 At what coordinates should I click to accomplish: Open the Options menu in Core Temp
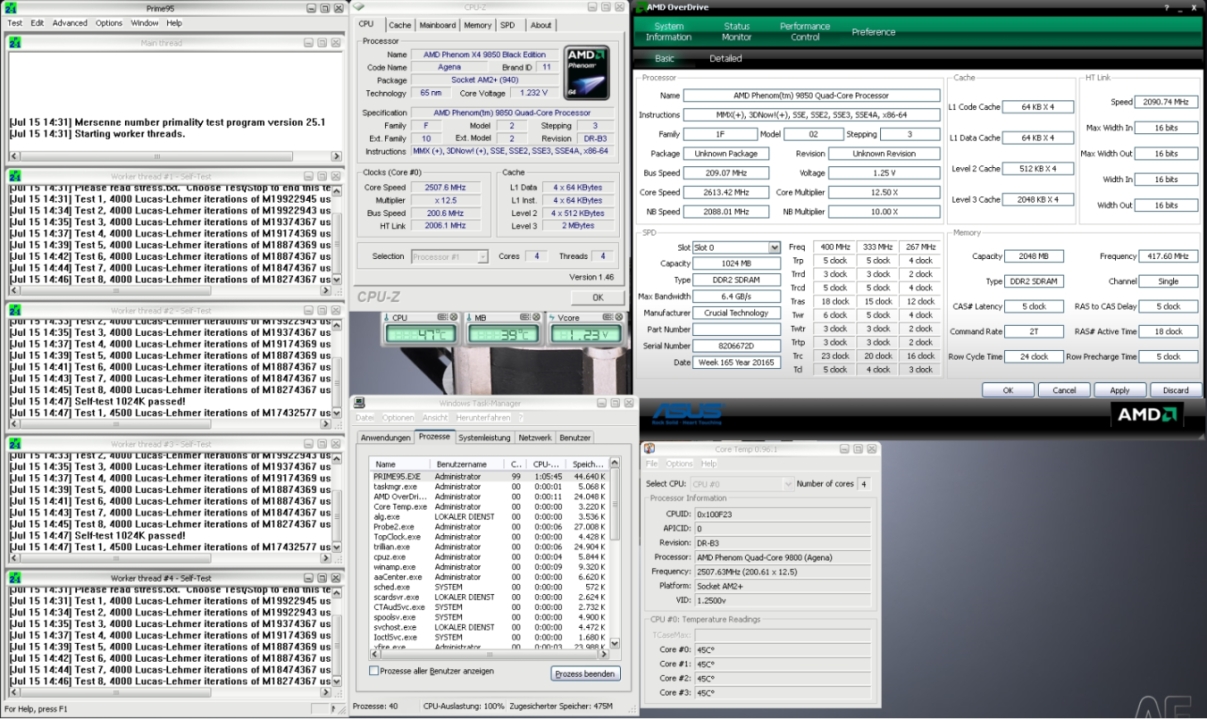679,464
